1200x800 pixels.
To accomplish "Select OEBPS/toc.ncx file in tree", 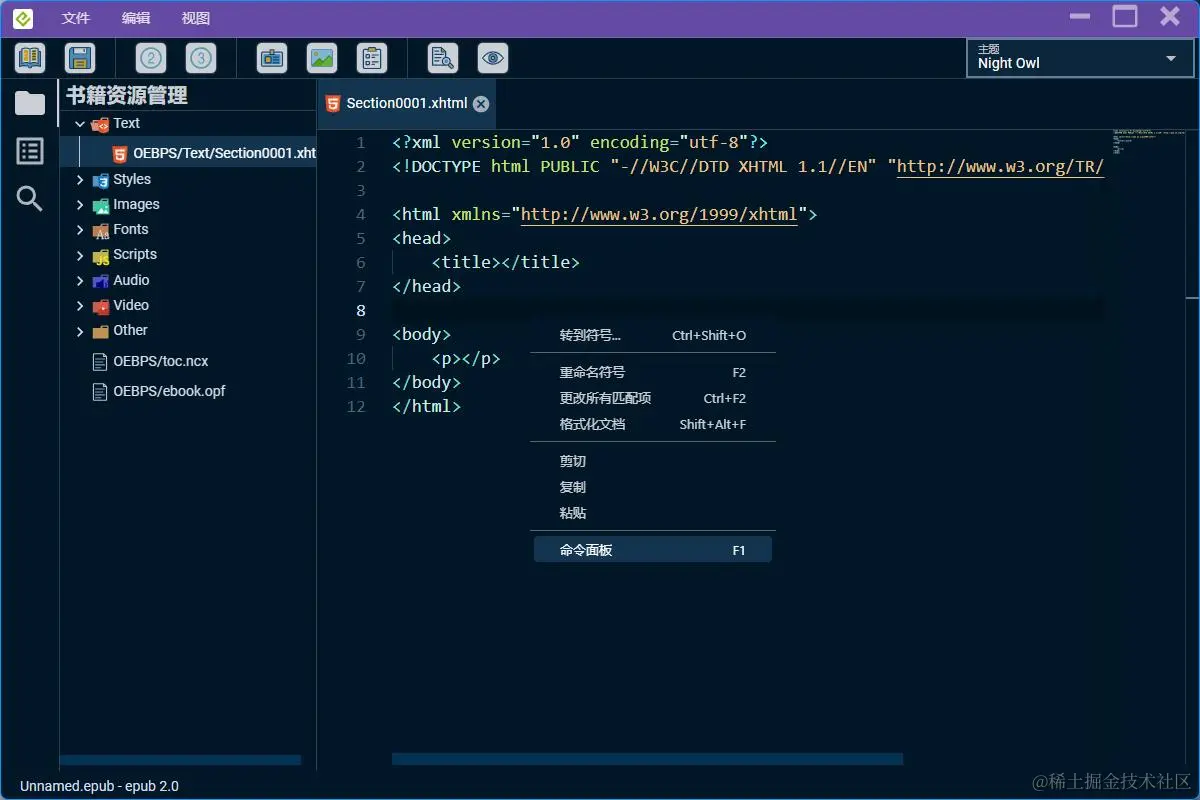I will pyautogui.click(x=160, y=362).
